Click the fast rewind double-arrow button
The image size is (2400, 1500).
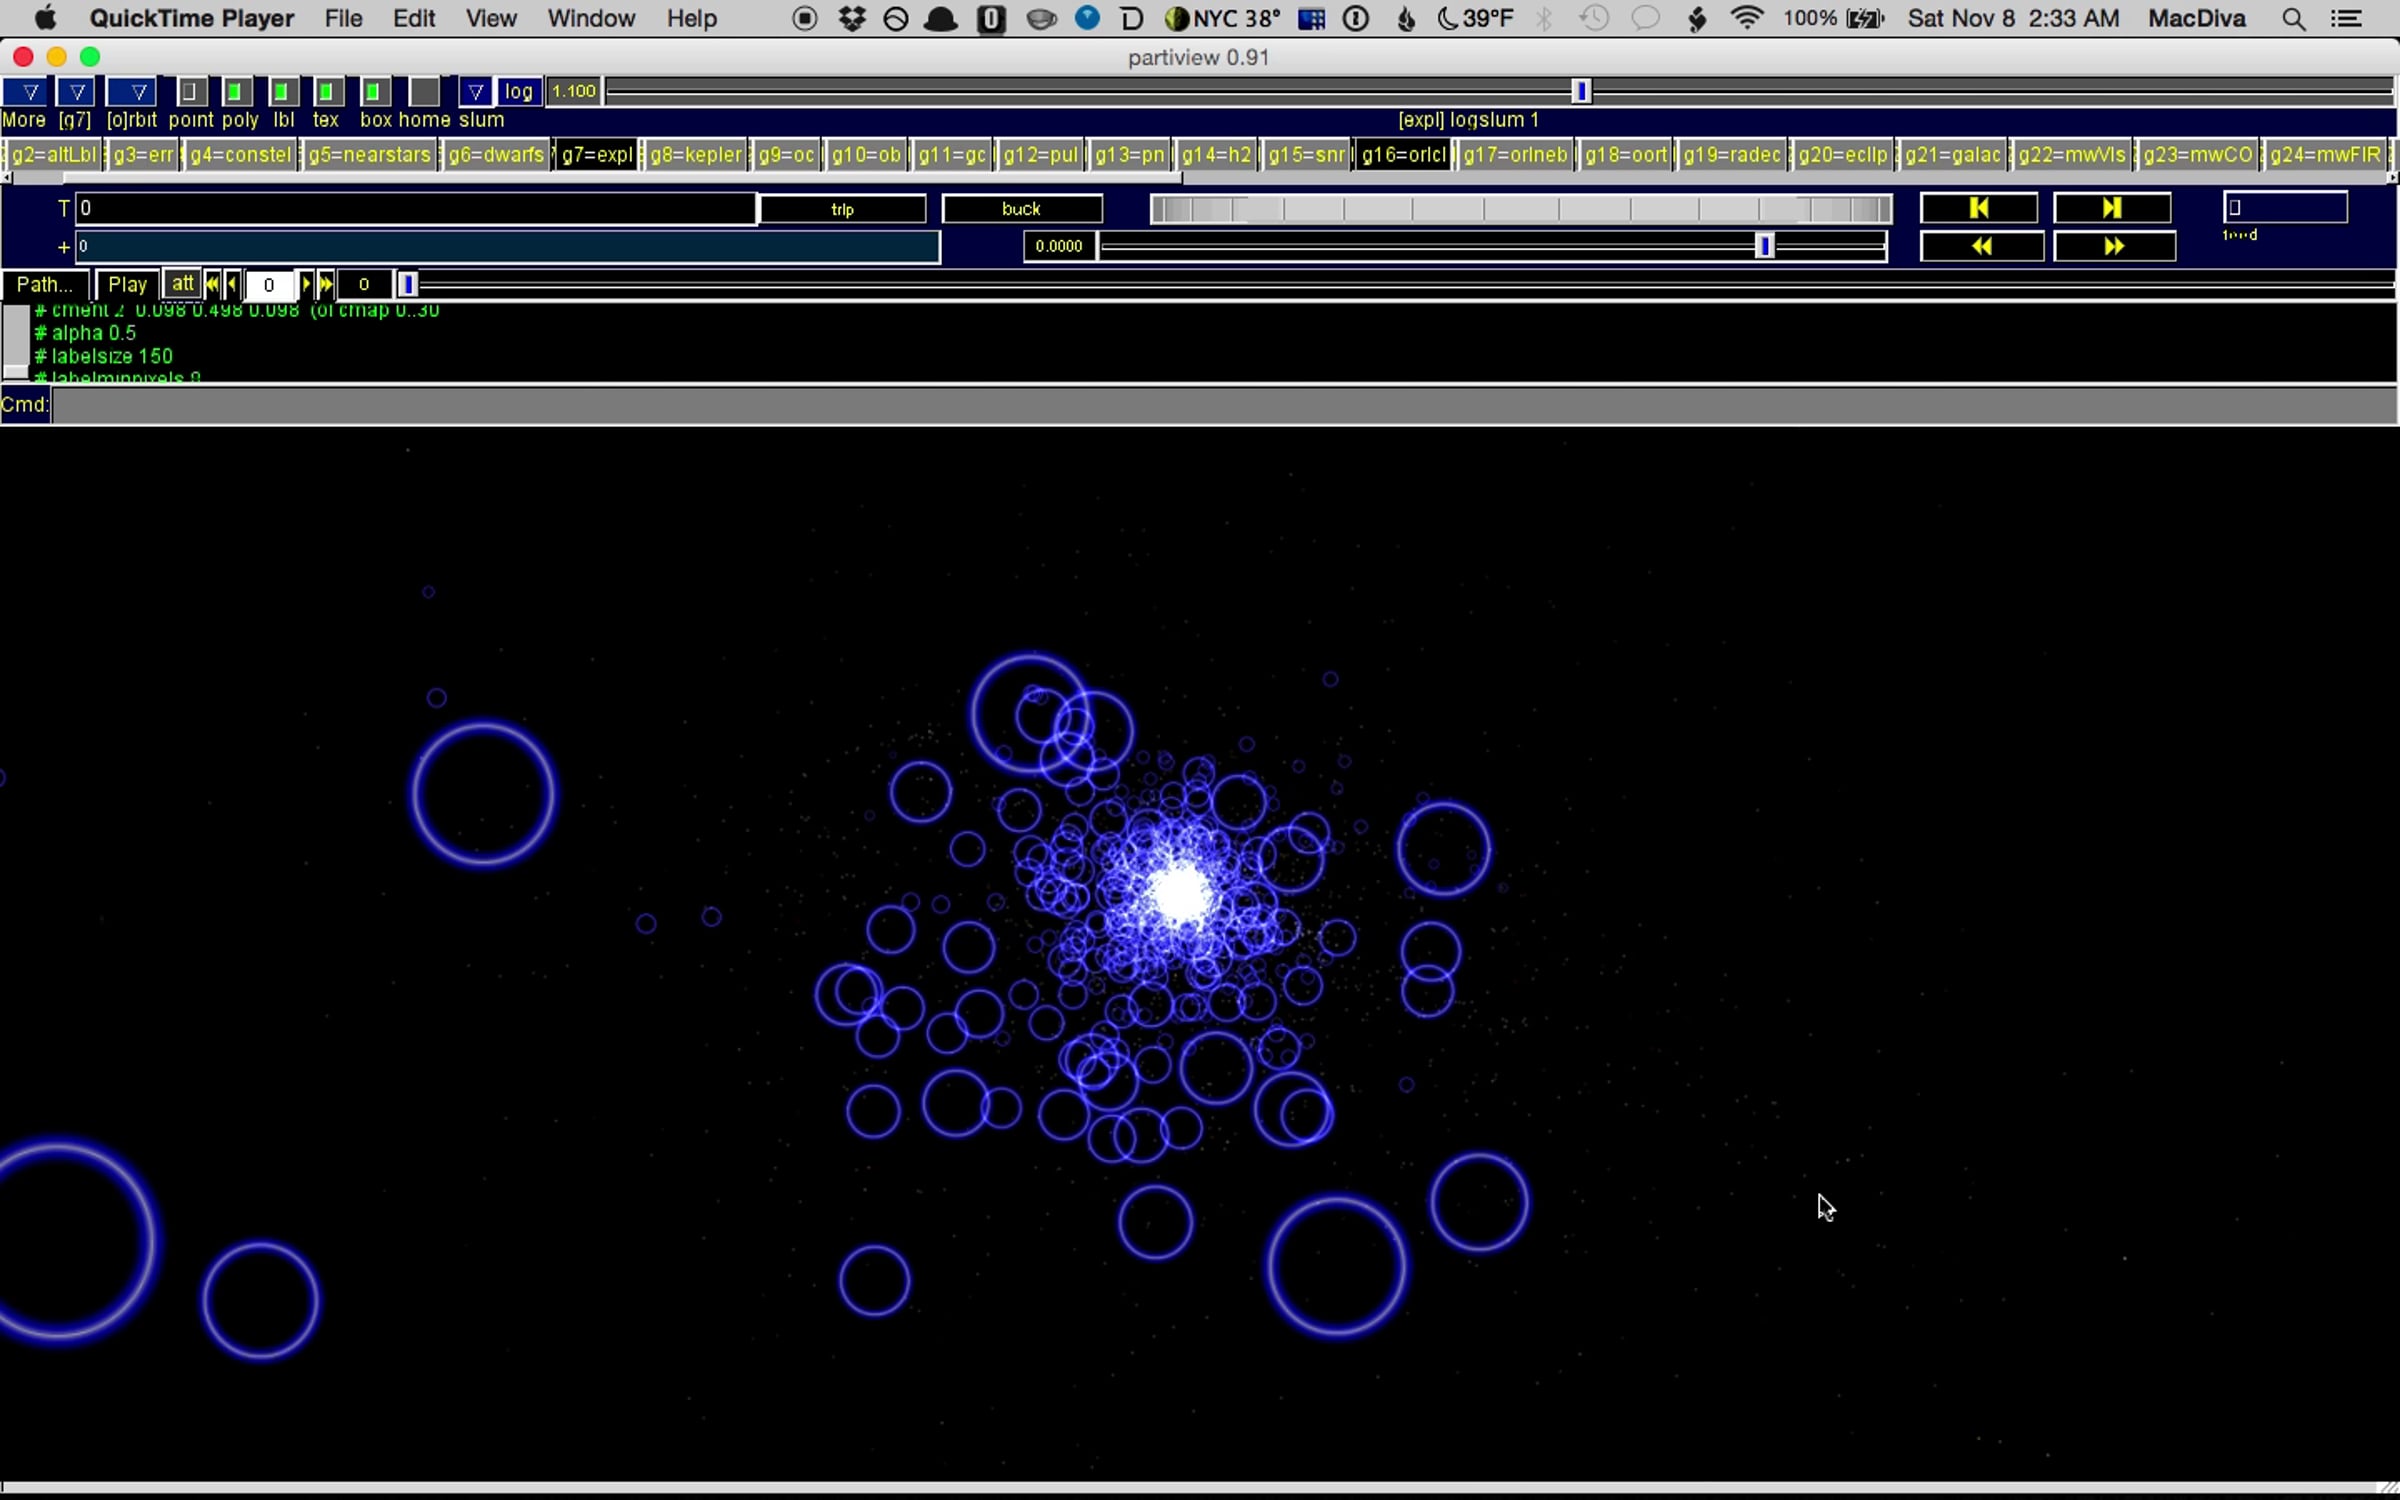1981,246
